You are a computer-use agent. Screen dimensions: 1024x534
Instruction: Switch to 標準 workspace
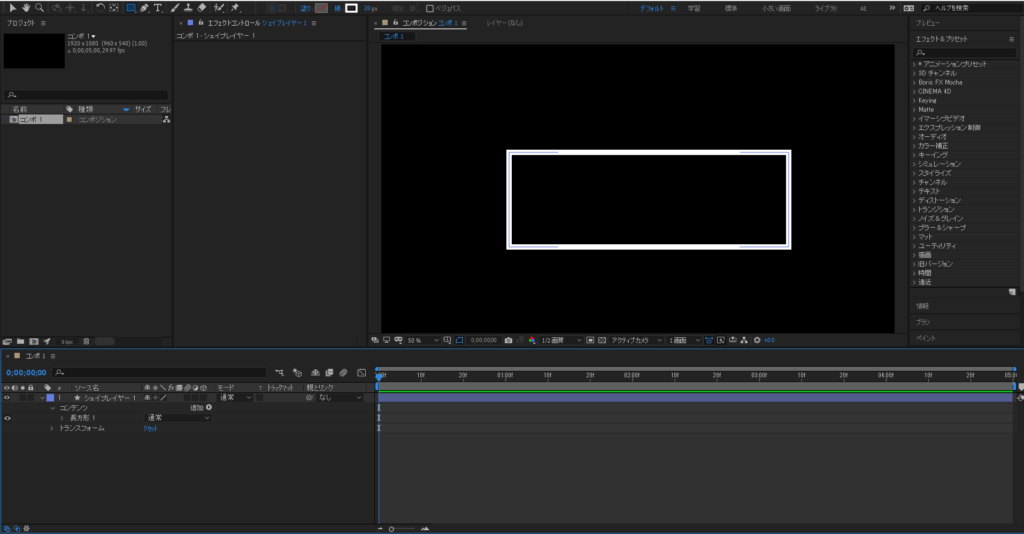(731, 8)
